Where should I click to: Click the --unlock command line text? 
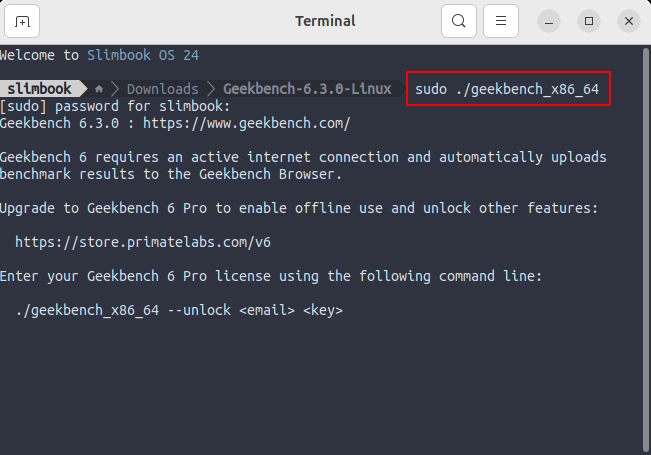(179, 310)
